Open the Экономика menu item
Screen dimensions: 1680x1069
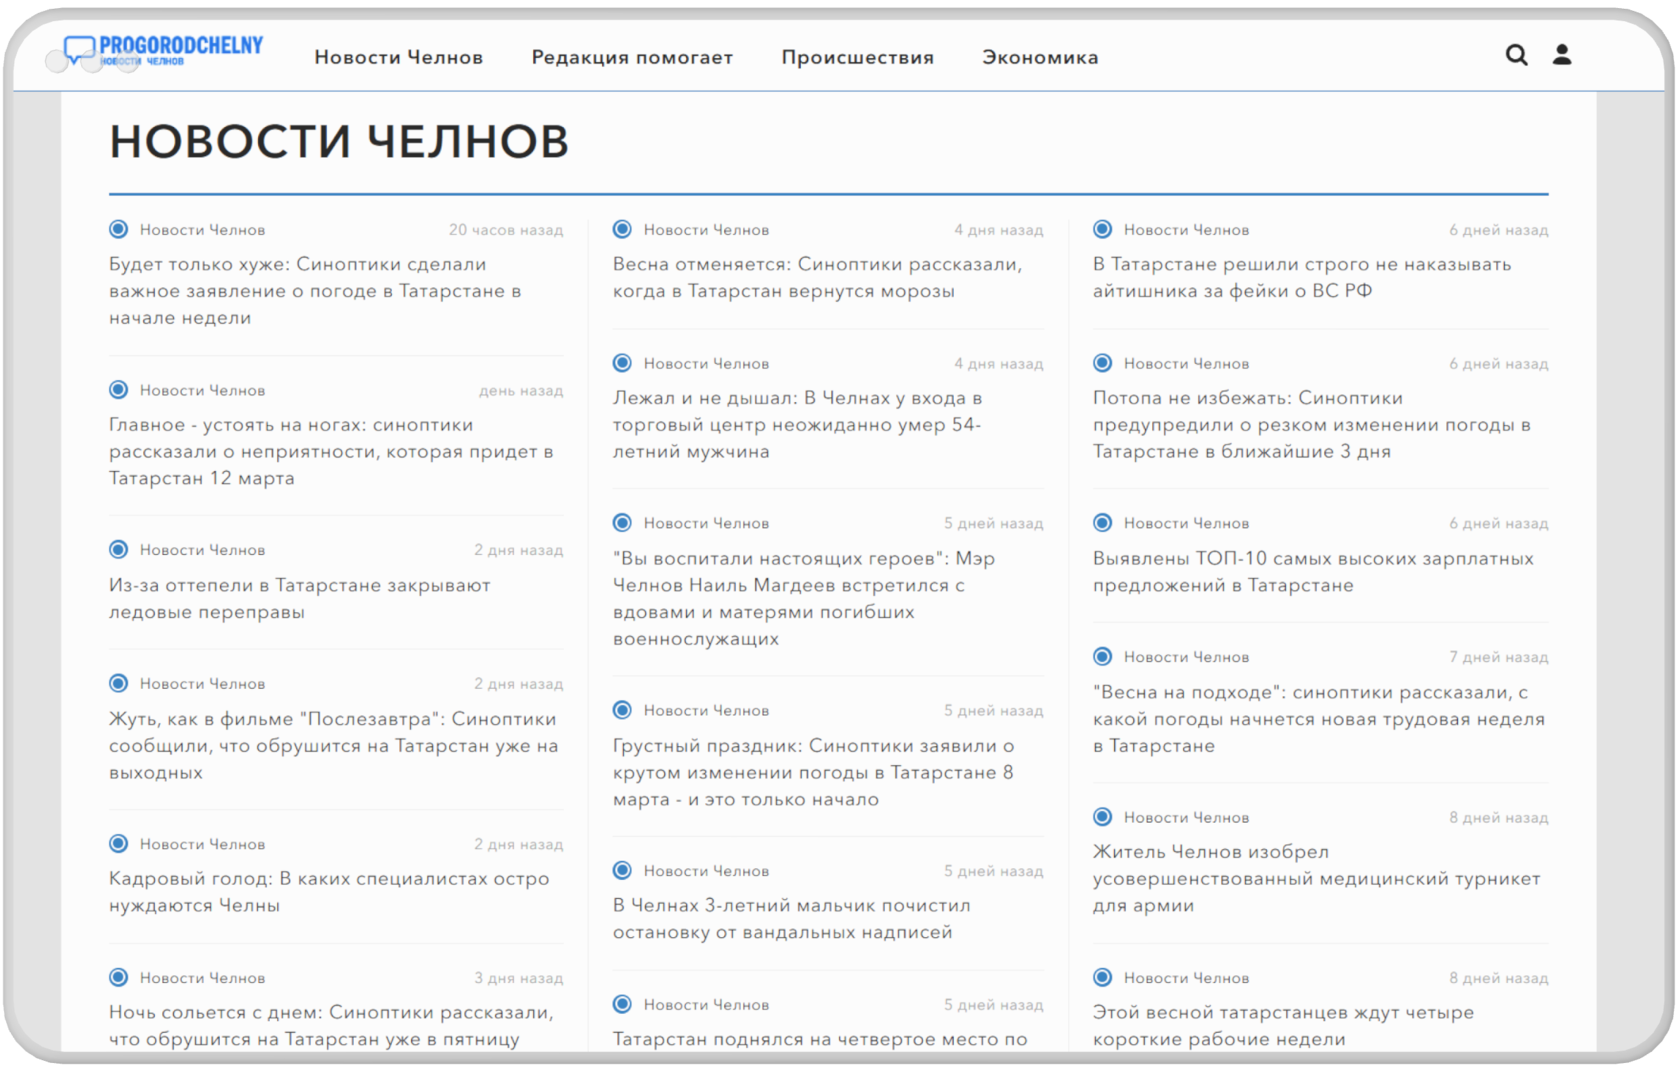1040,58
